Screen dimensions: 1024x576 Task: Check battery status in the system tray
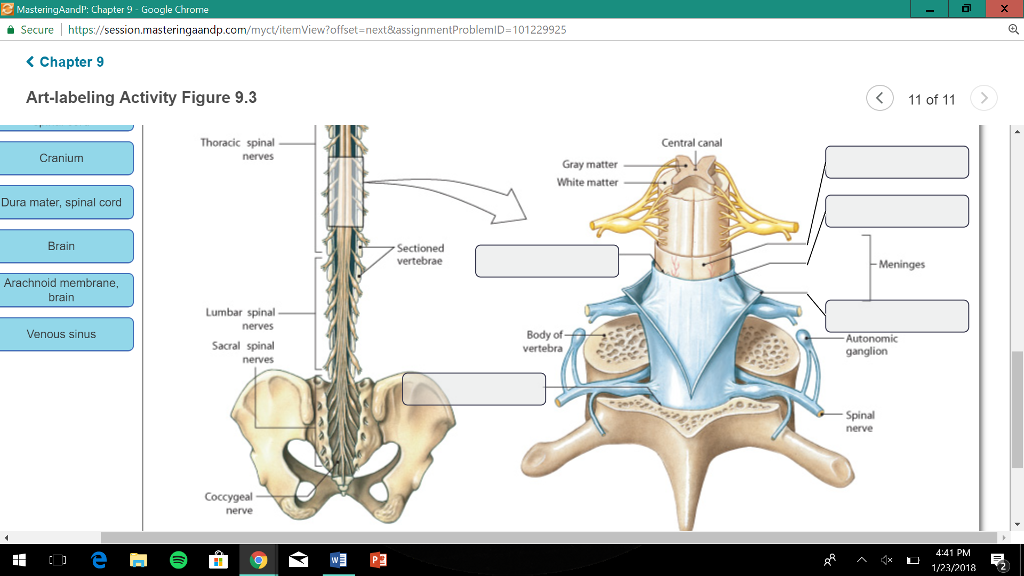point(915,560)
